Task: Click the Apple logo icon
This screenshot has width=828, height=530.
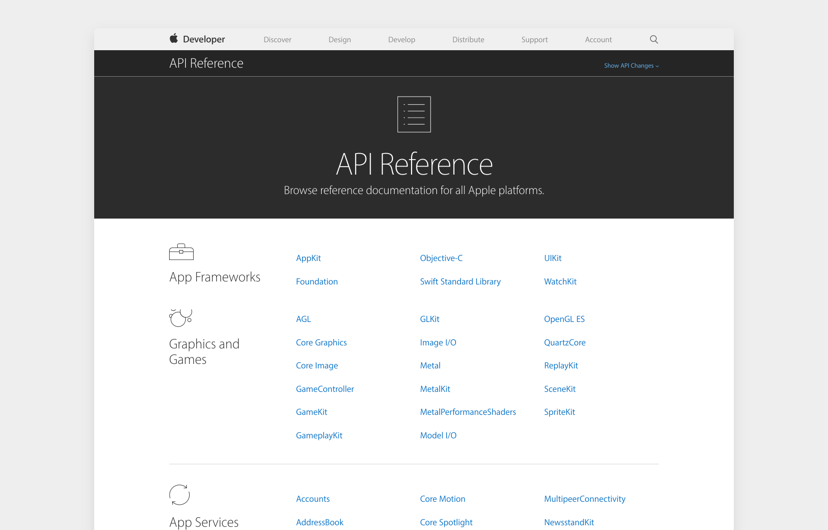Action: tap(173, 38)
